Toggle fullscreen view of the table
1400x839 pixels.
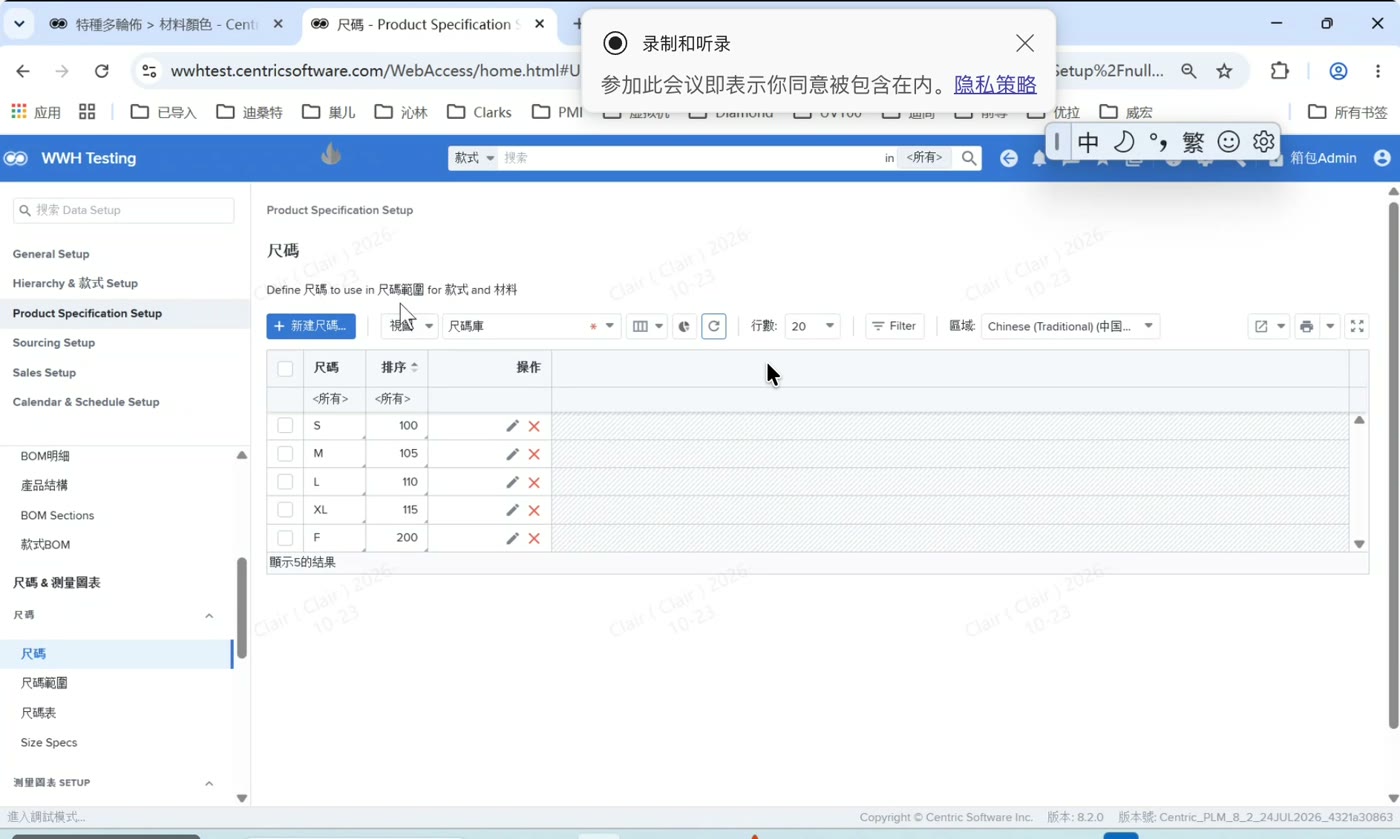click(x=1357, y=326)
